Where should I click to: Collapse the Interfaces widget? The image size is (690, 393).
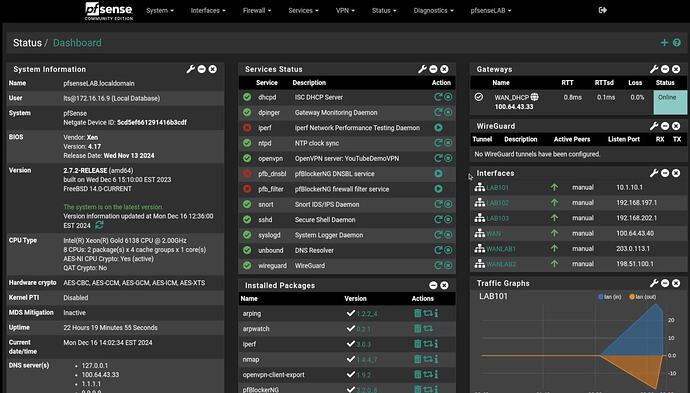[665, 173]
